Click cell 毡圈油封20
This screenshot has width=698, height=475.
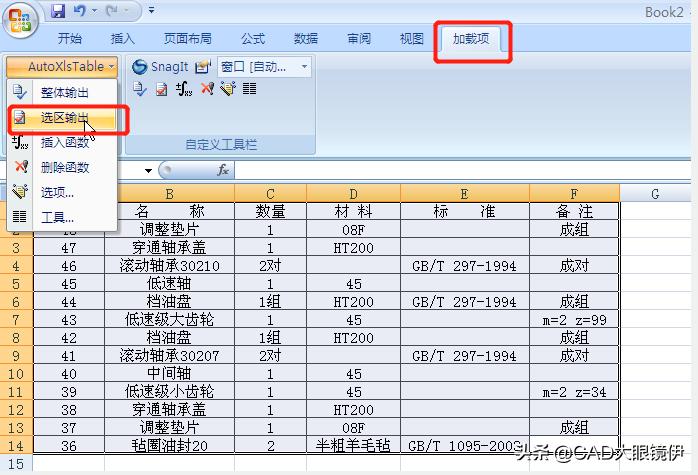169,445
